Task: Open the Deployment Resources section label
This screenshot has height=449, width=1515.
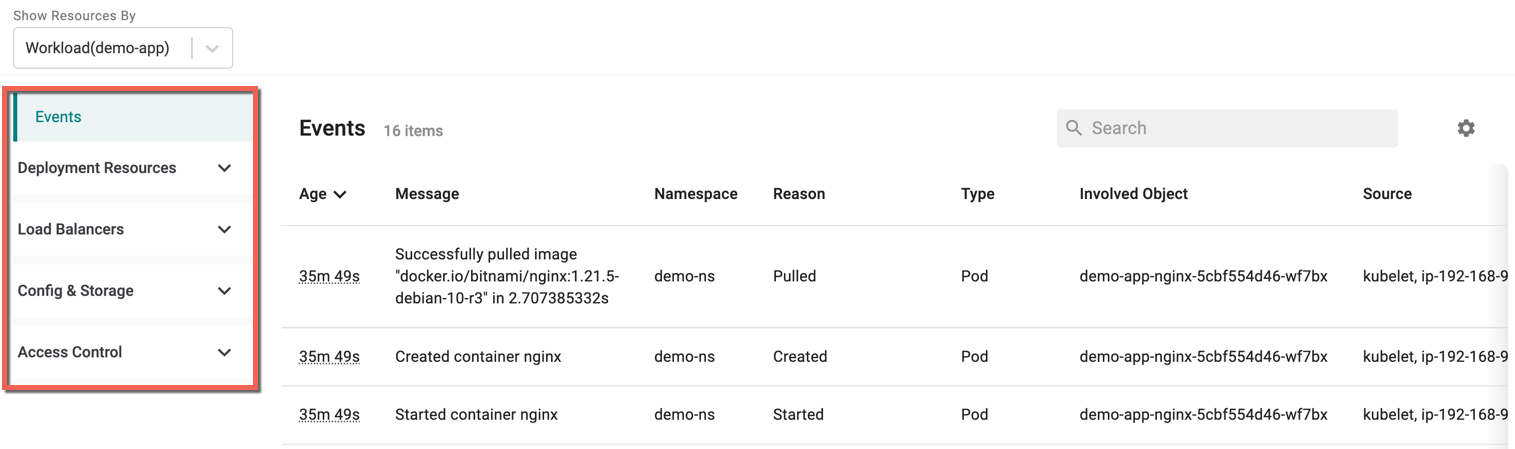Action: 97,168
